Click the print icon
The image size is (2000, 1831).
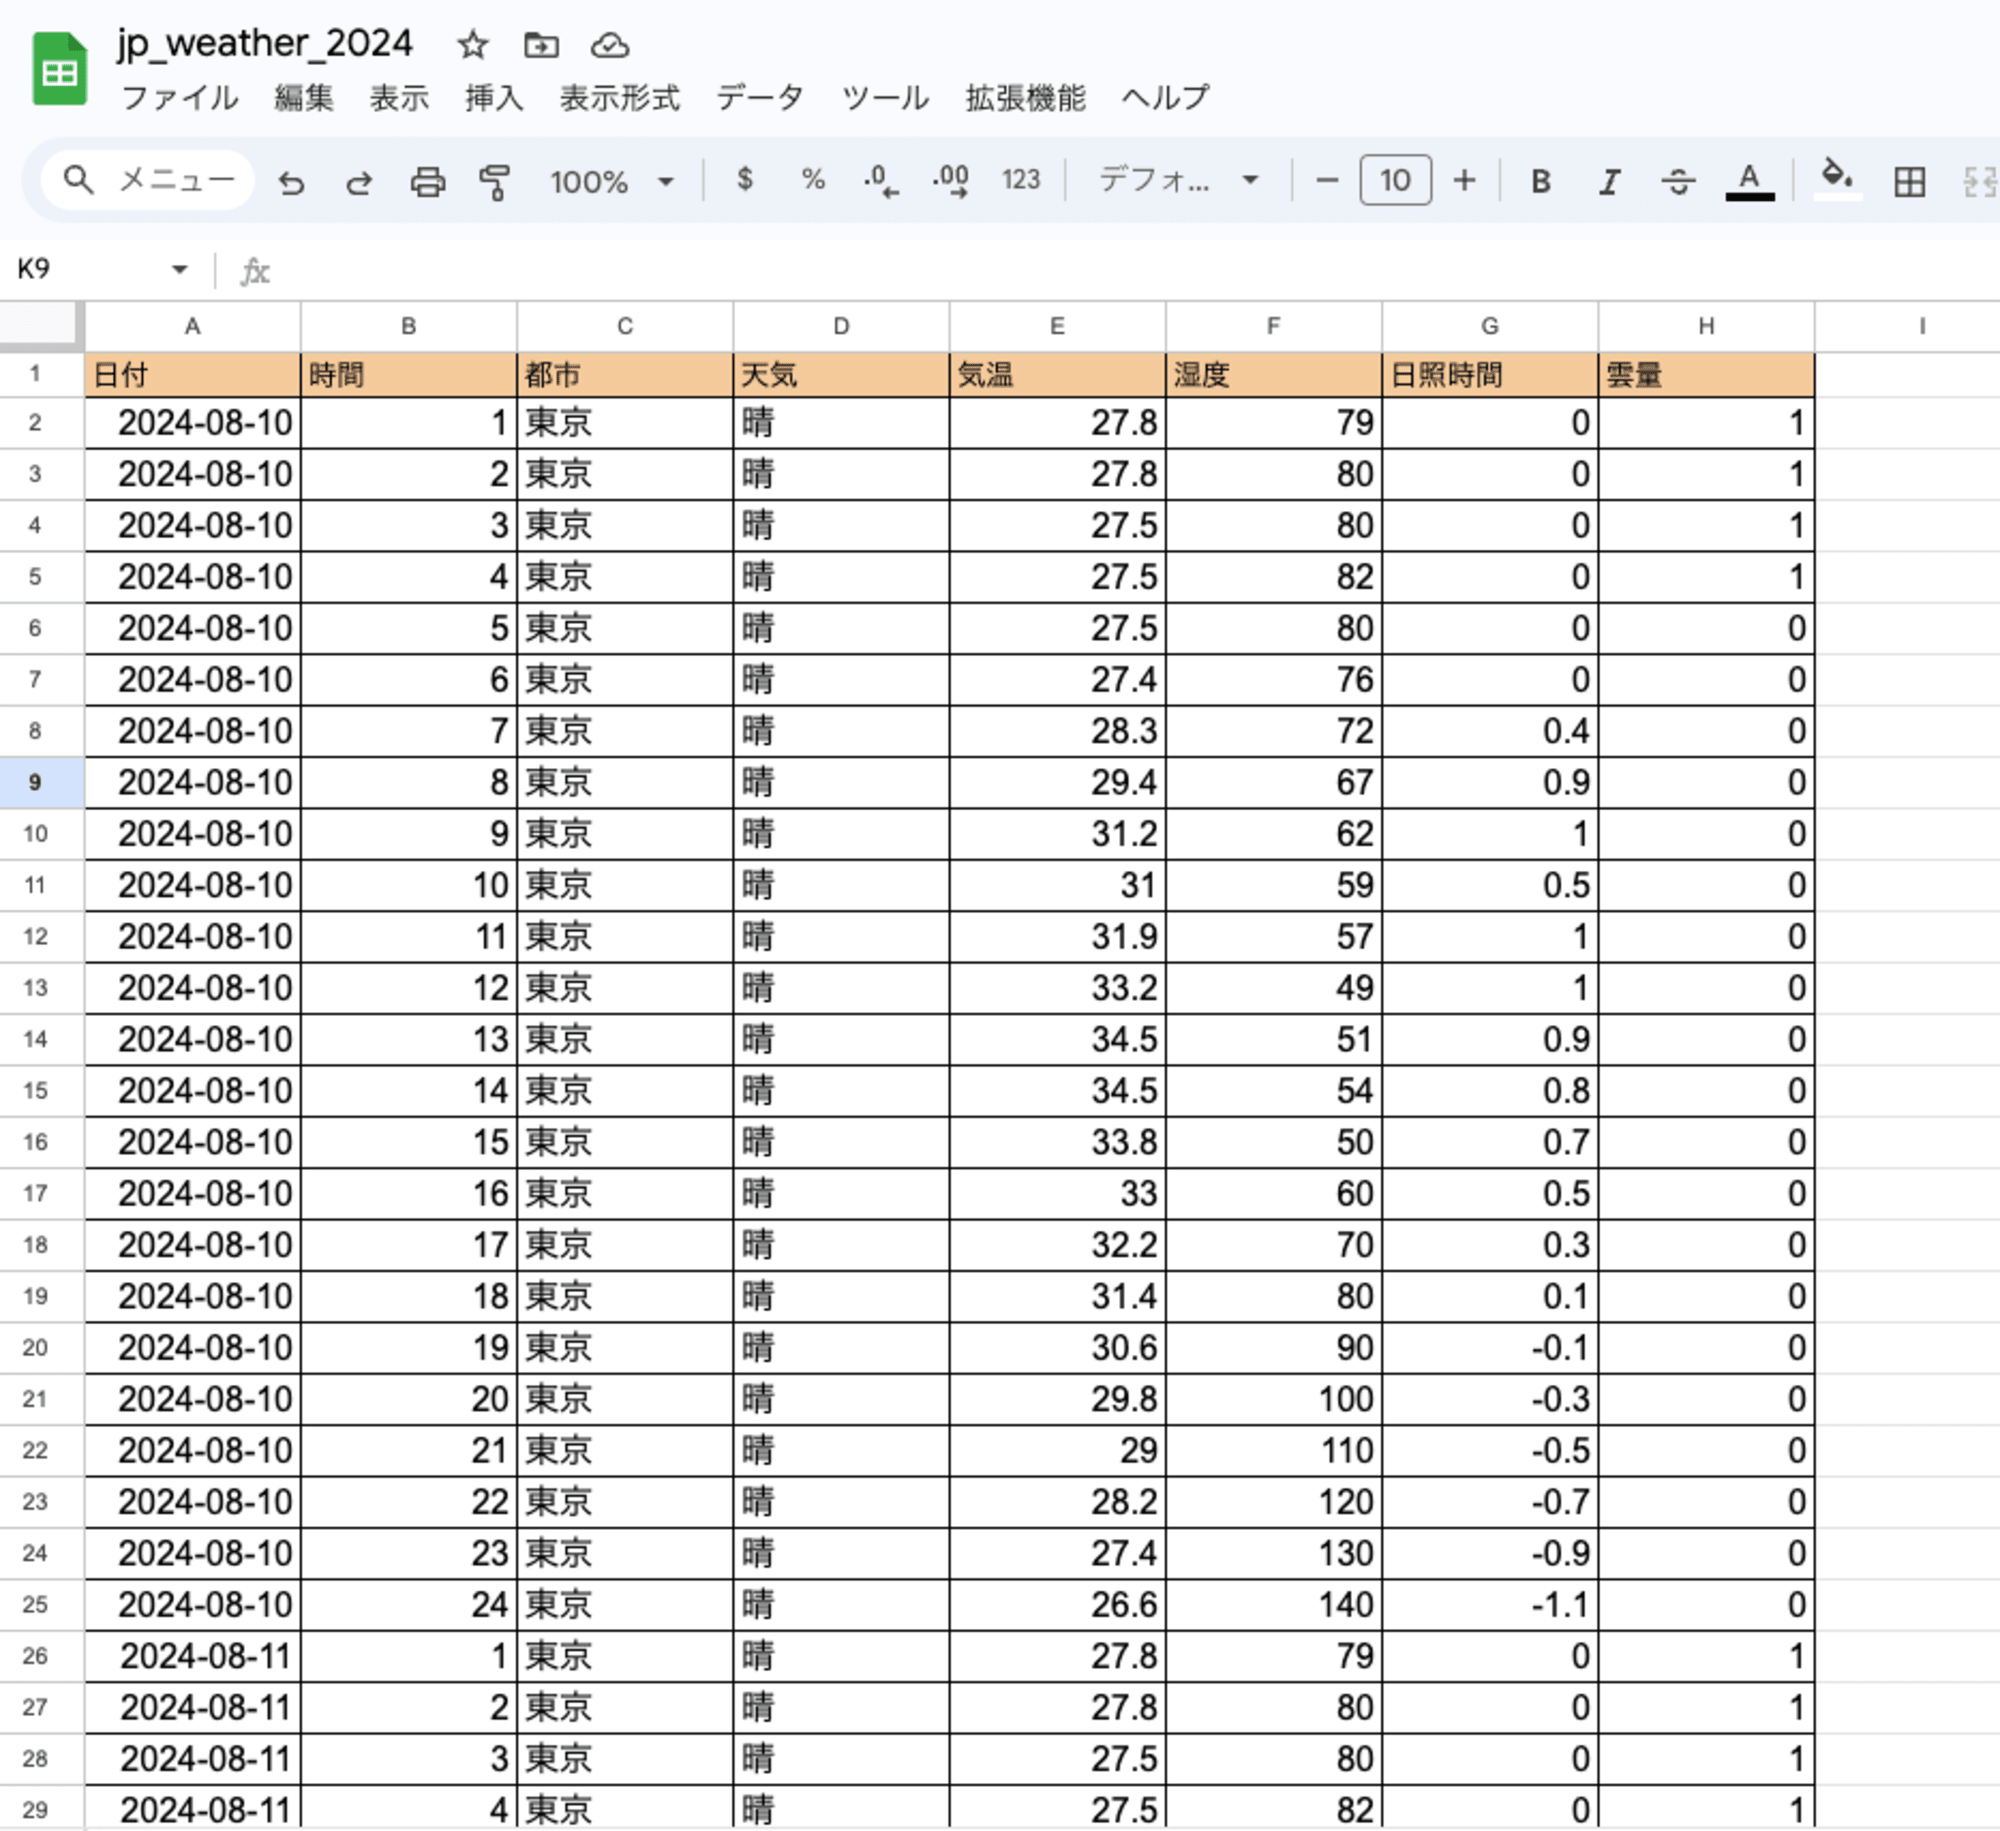coord(427,181)
